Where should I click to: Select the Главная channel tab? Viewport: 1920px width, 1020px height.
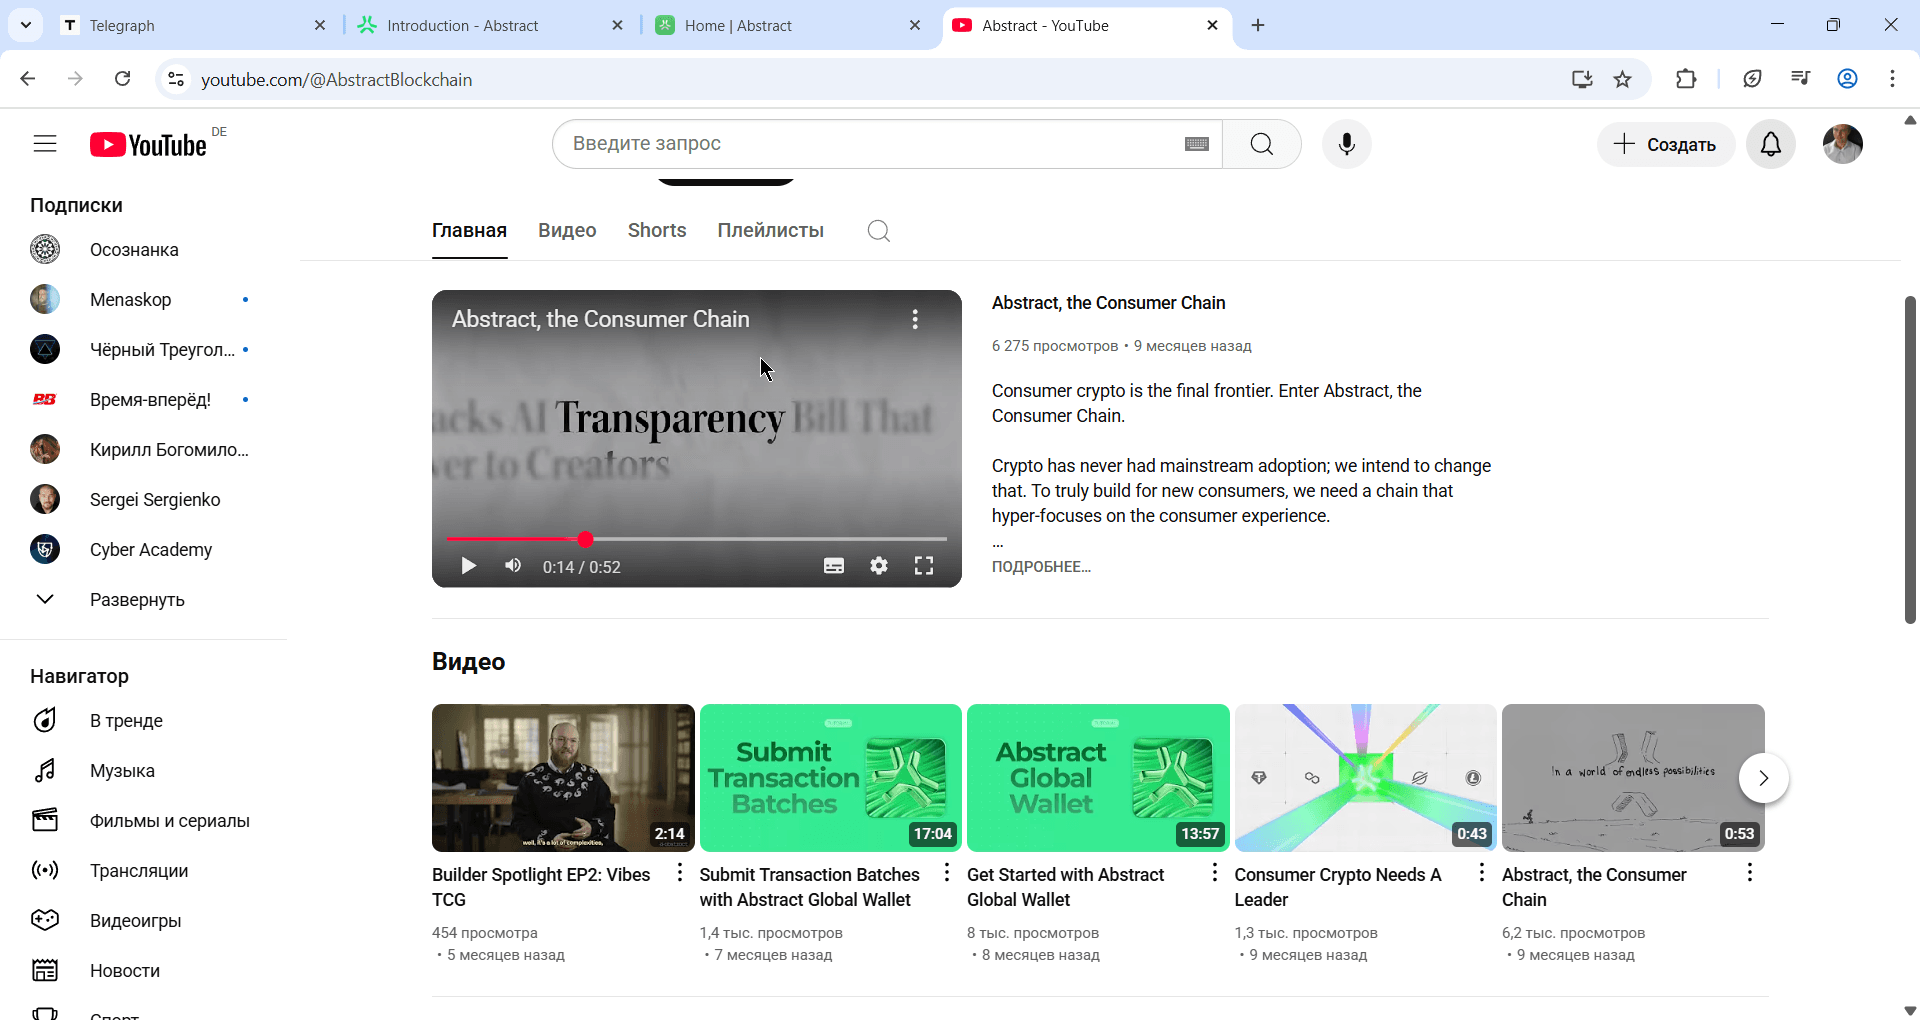pyautogui.click(x=469, y=231)
